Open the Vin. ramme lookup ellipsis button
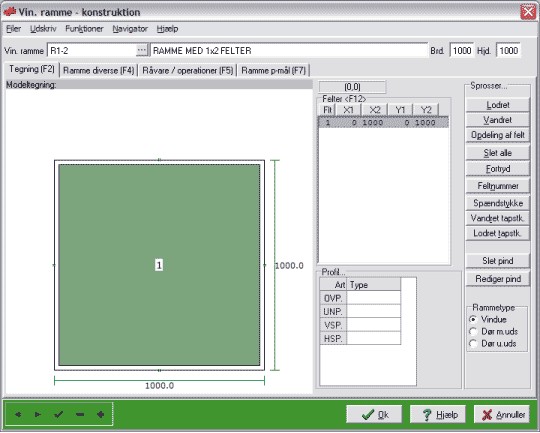540x433 pixels. coord(142,50)
